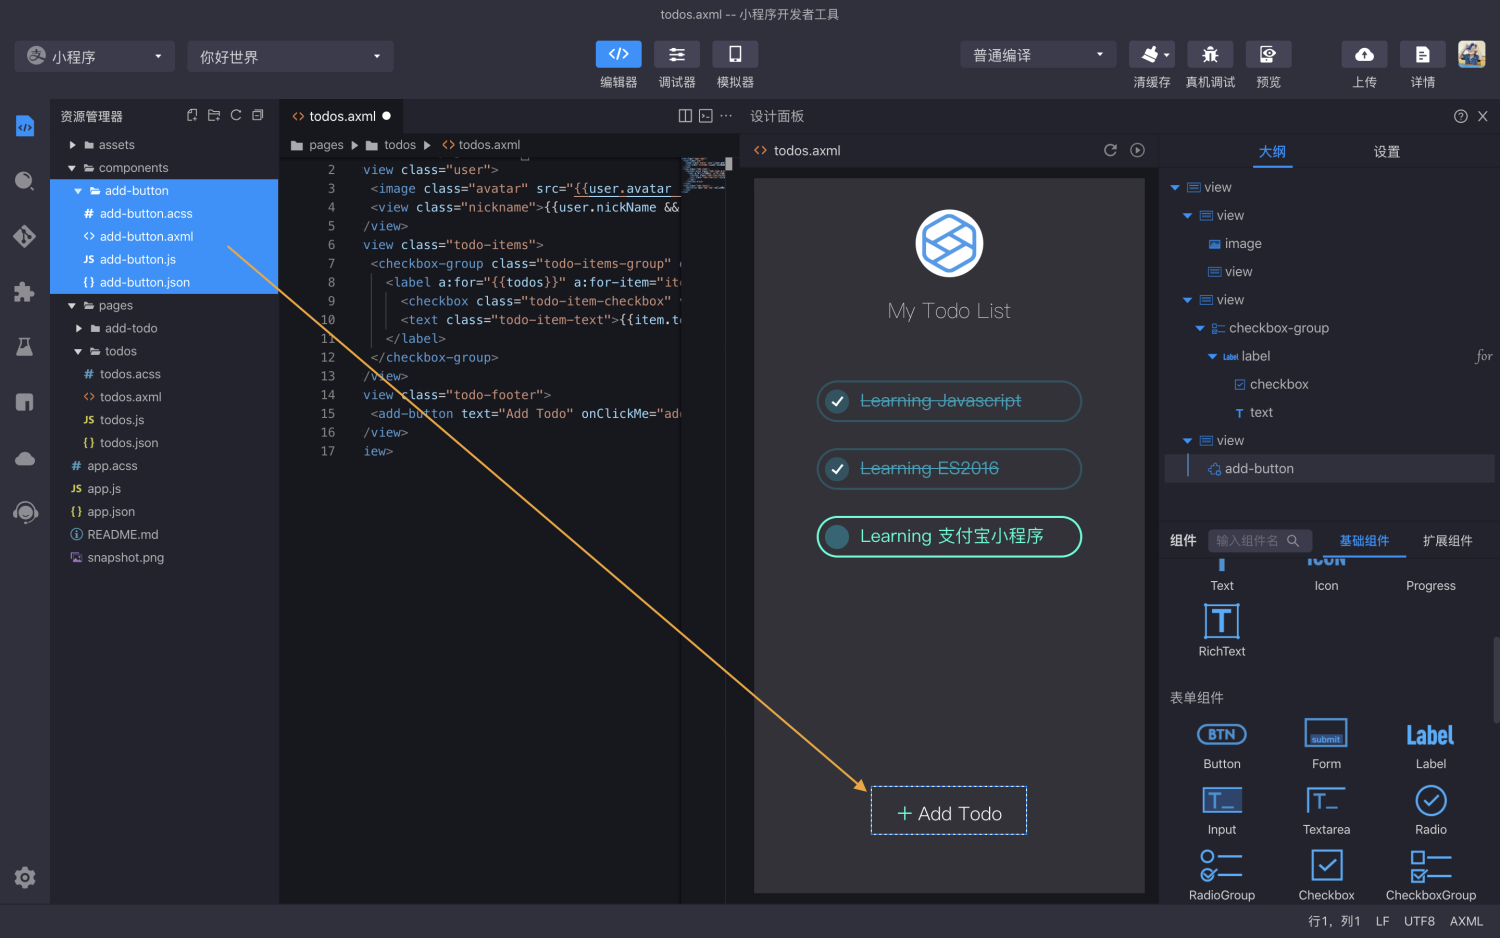Click the new folder icon in 资源管理器
1500x938 pixels.
[214, 115]
